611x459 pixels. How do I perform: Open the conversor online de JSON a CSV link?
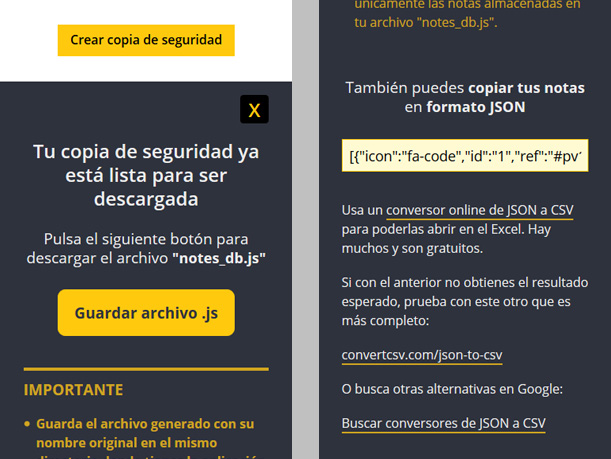(x=479, y=210)
